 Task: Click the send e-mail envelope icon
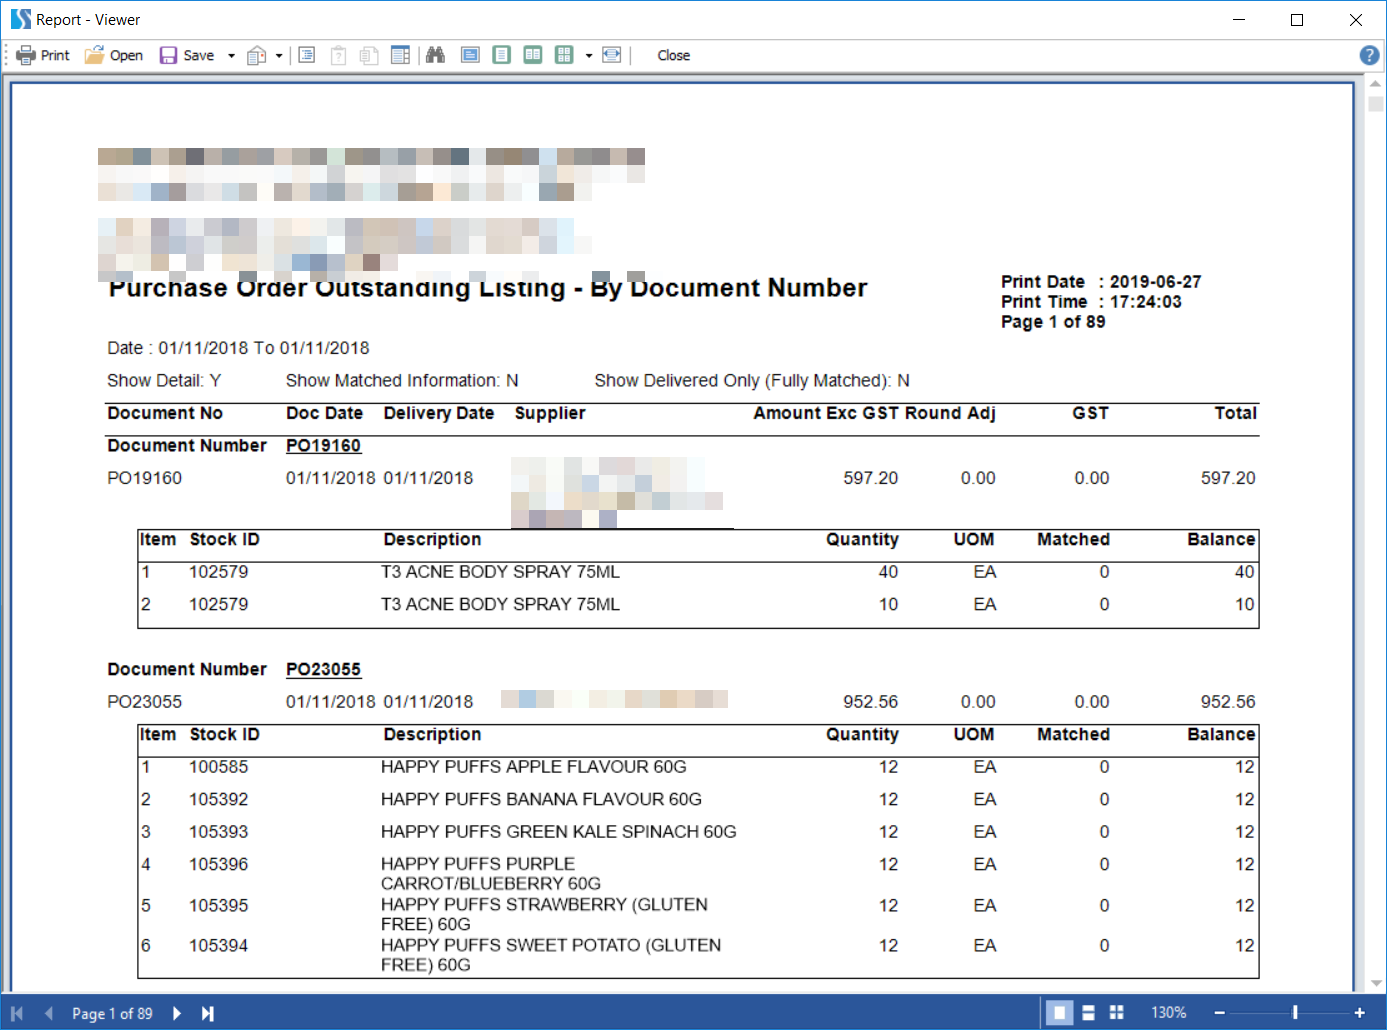[x=256, y=56]
